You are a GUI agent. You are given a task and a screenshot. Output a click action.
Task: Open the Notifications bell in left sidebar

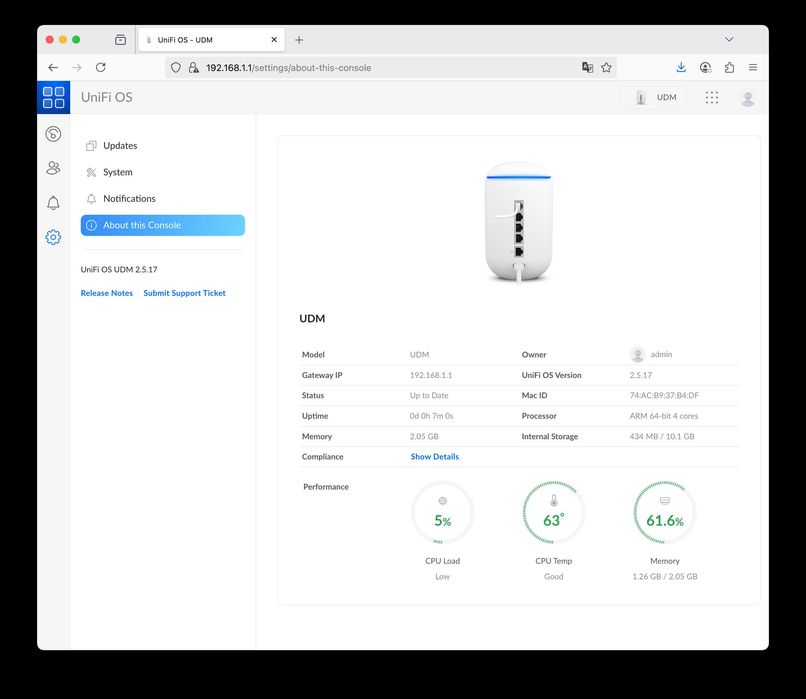coord(53,203)
